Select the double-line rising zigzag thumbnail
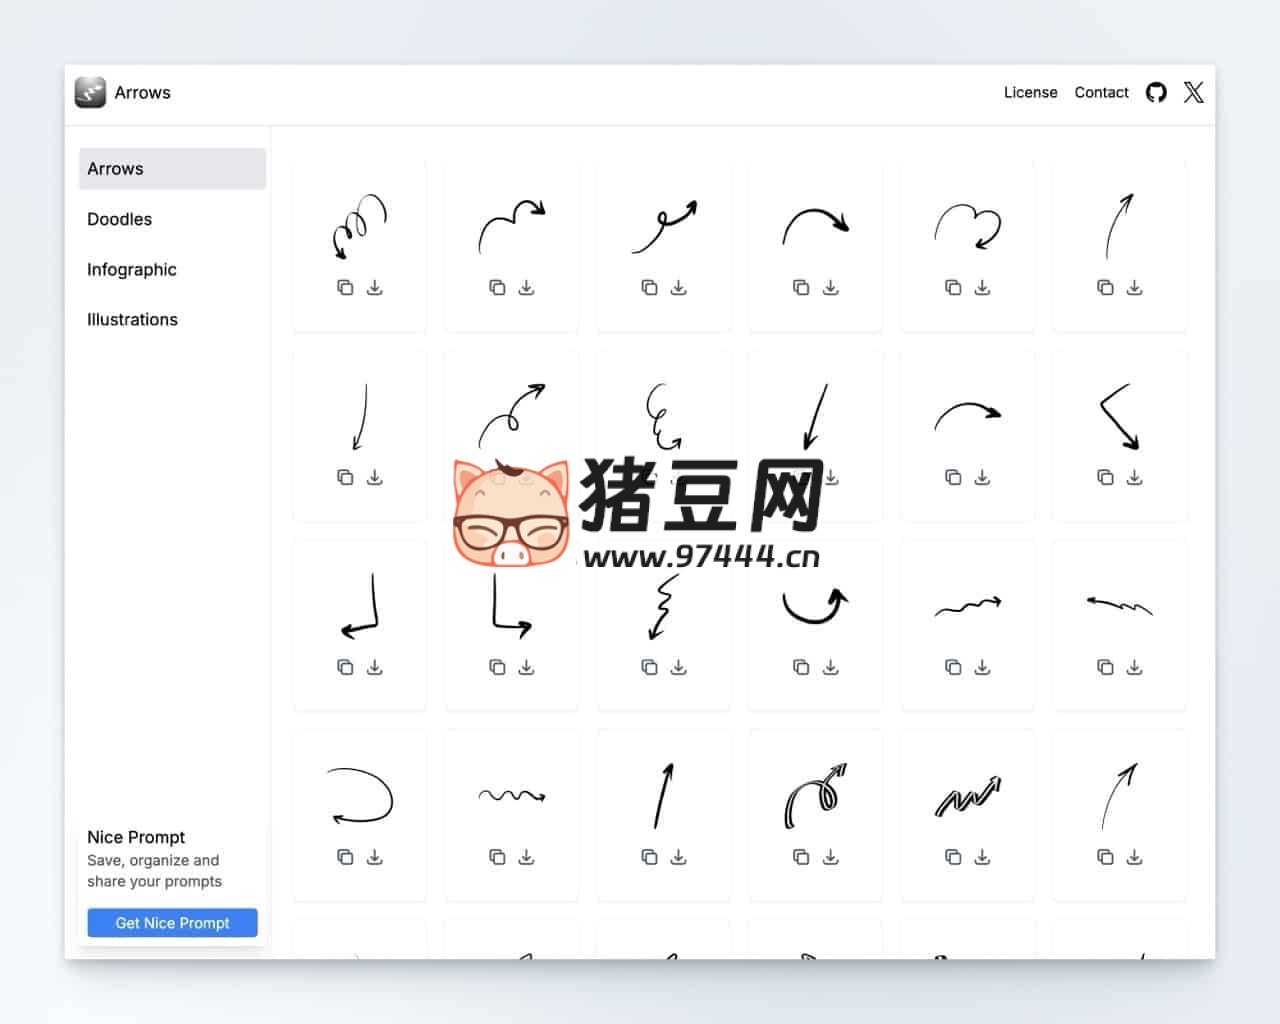The height and width of the screenshot is (1024, 1280). click(967, 796)
